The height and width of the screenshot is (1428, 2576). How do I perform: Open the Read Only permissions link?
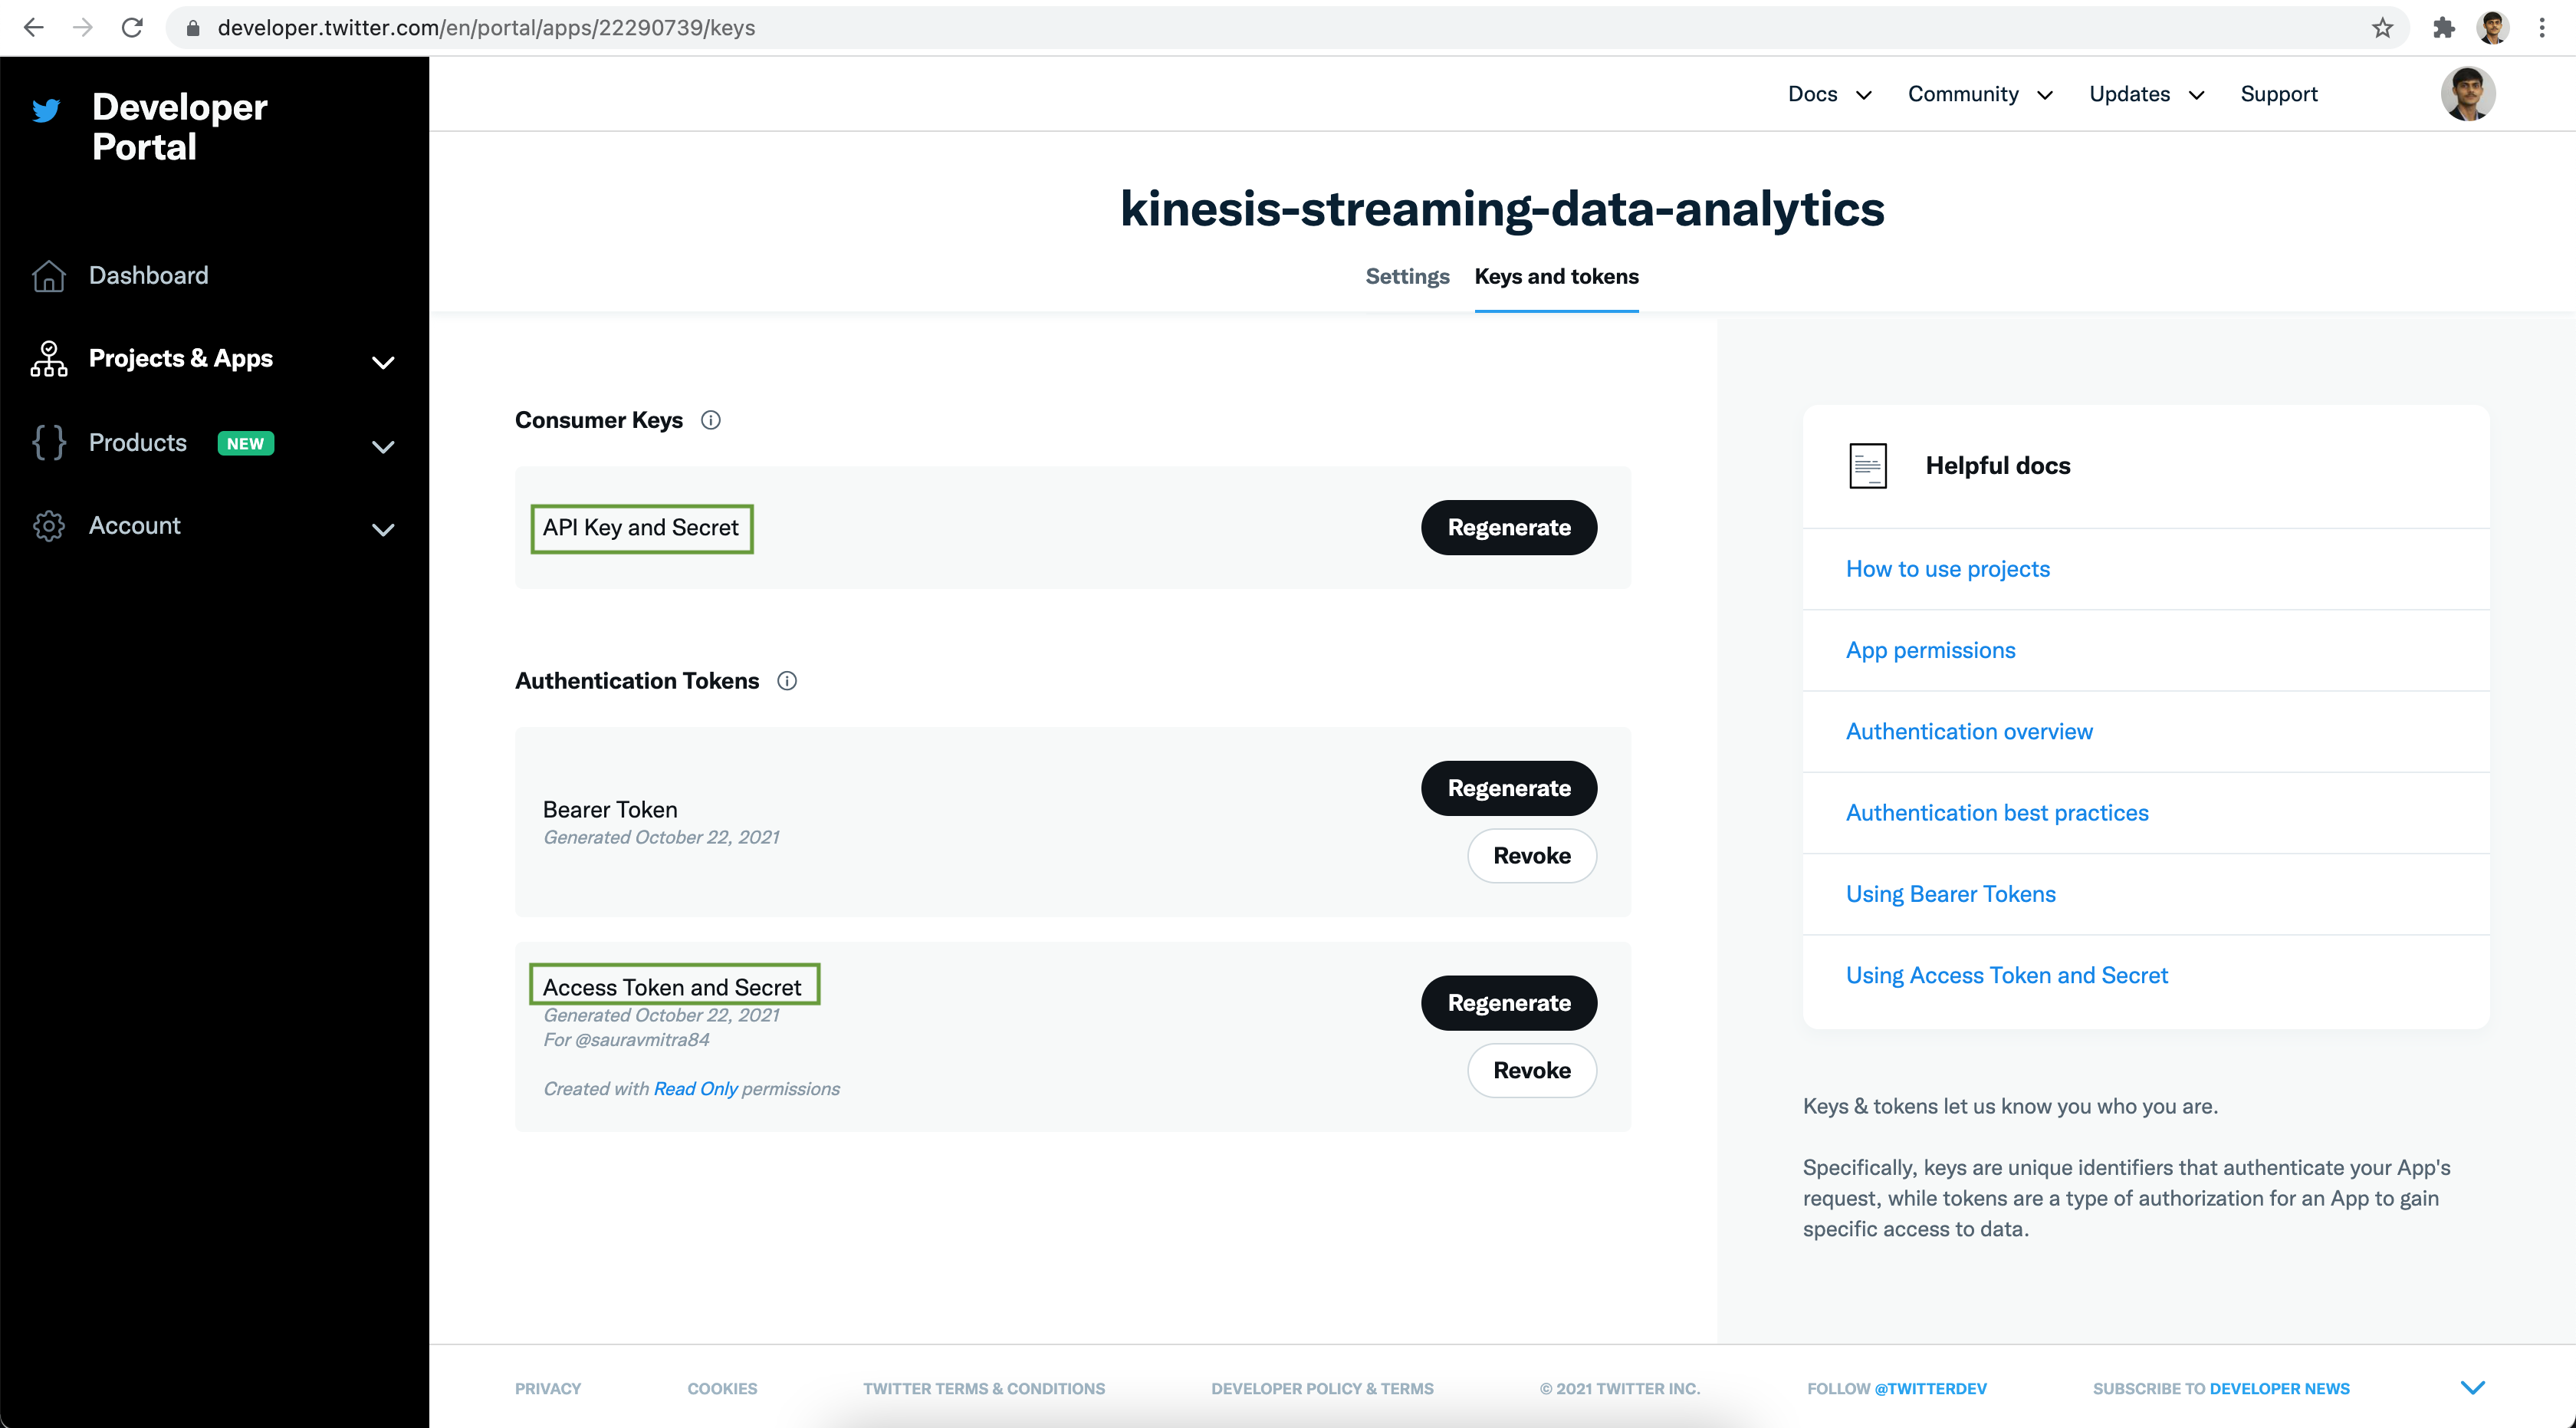point(695,1089)
